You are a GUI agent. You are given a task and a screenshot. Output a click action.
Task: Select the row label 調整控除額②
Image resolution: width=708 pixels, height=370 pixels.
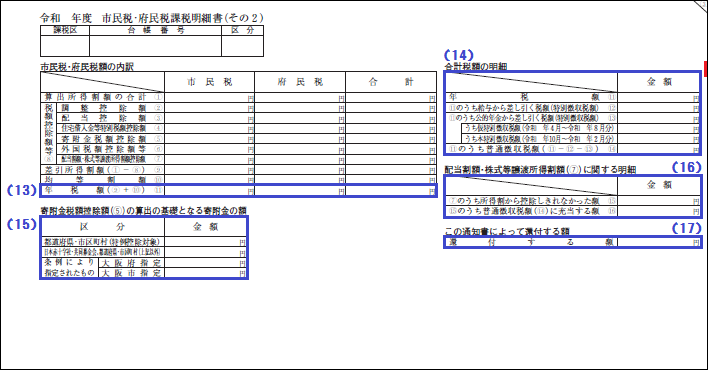110,108
